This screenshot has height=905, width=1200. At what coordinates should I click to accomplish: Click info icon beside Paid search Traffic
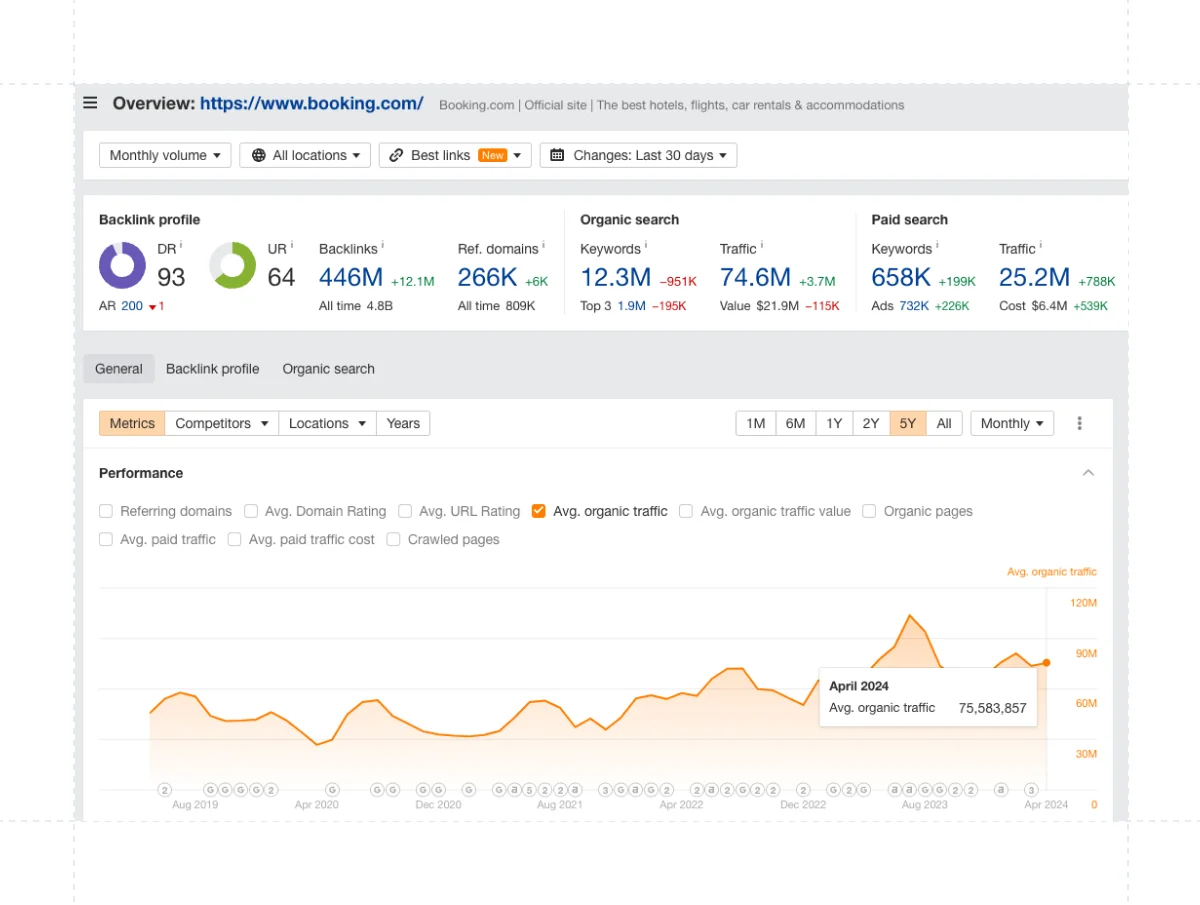coord(1040,245)
